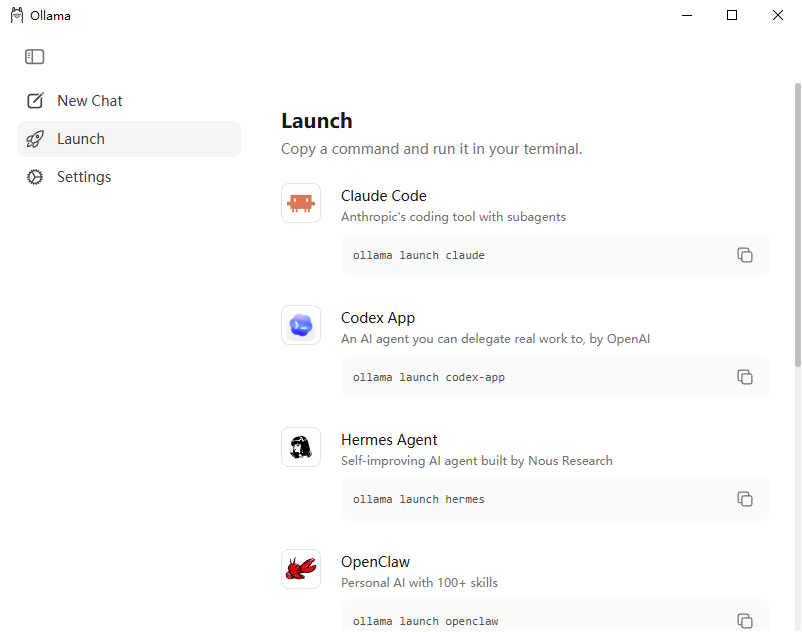Click the New Chat compose icon
The image size is (802, 632).
point(35,101)
